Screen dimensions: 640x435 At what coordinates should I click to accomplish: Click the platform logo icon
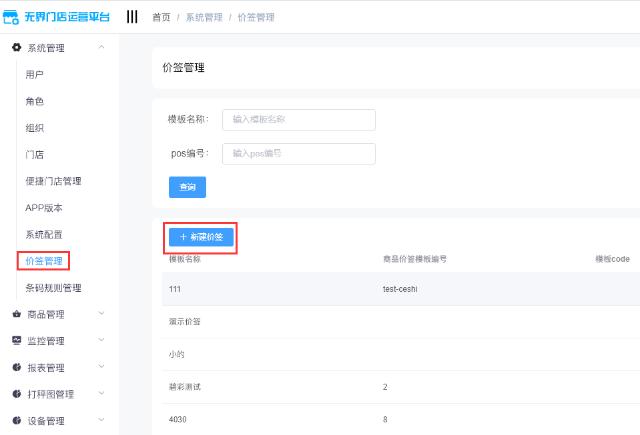[x=11, y=17]
